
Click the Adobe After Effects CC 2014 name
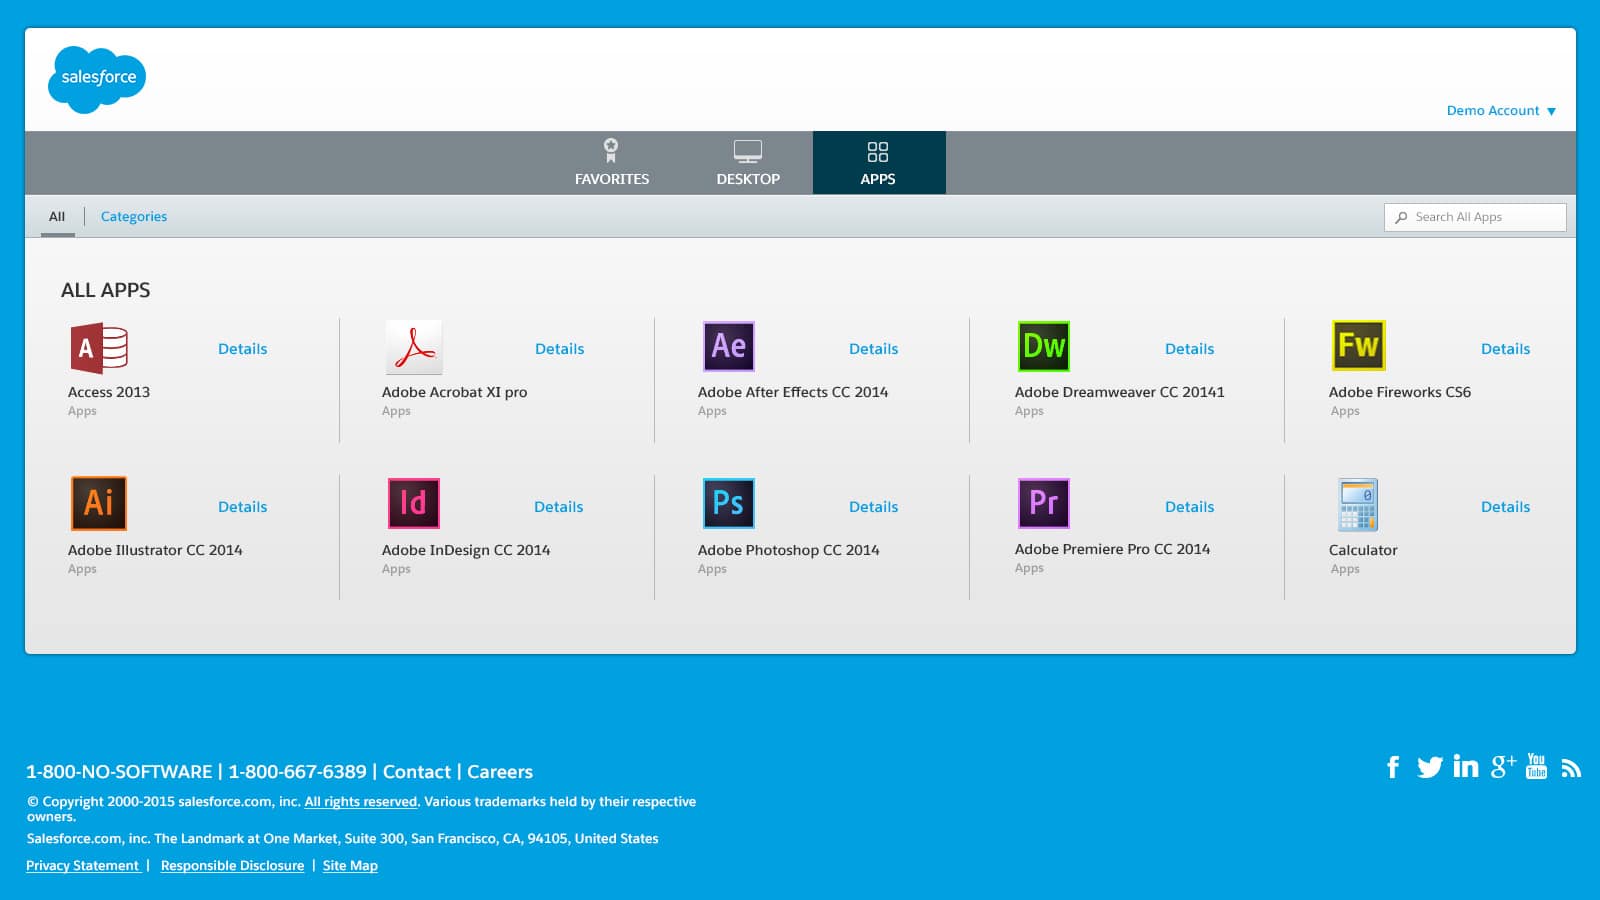[x=793, y=392]
